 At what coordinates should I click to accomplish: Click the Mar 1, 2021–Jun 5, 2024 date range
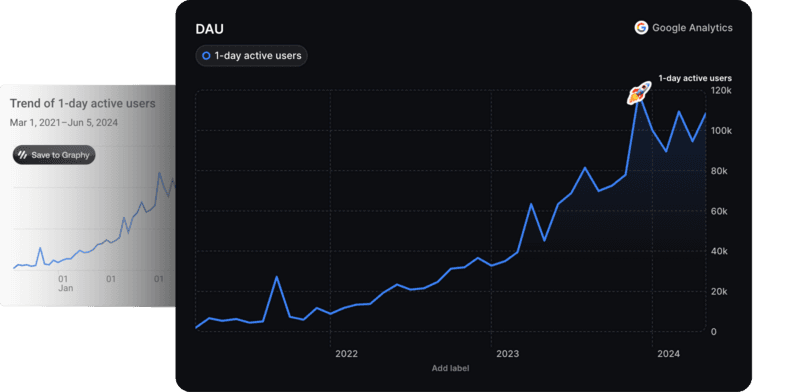point(64,122)
